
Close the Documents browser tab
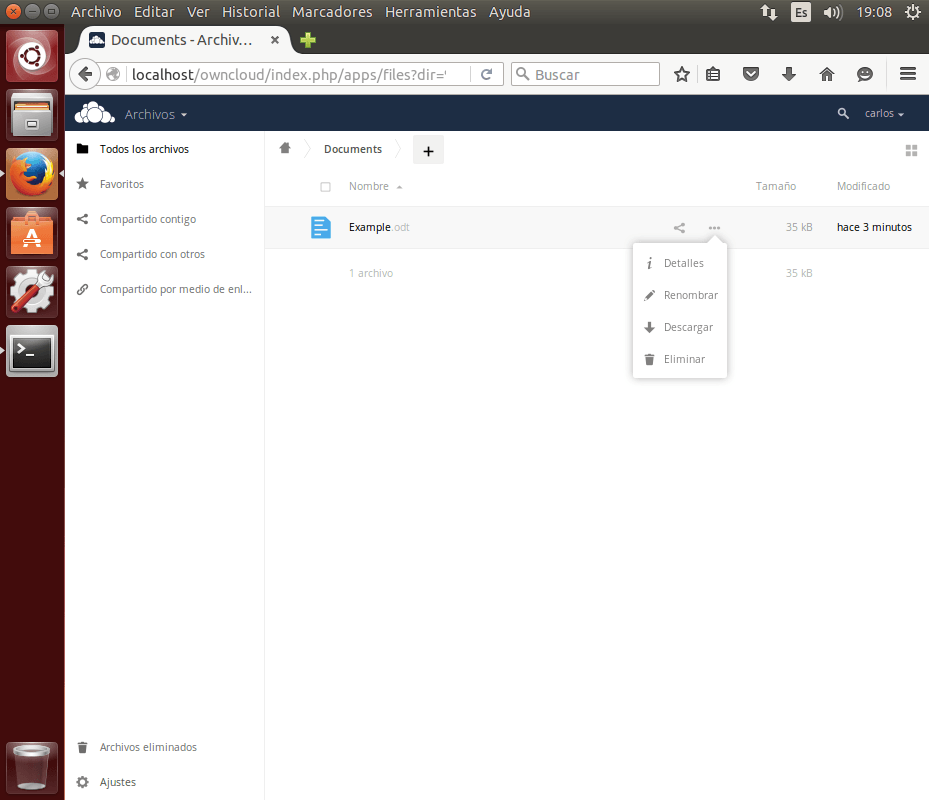[275, 40]
